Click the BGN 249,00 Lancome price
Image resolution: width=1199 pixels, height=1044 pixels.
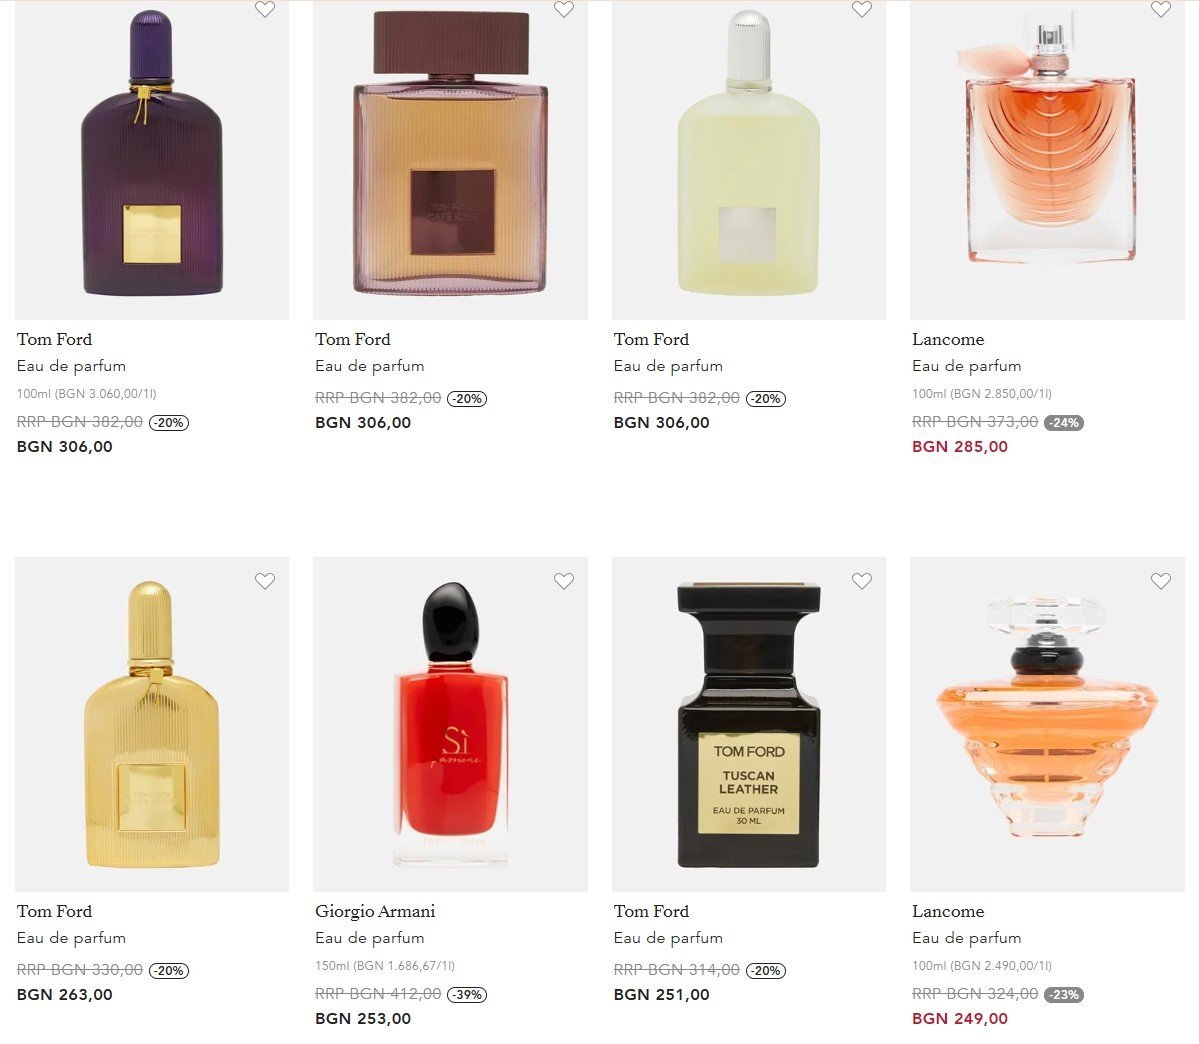[x=960, y=1018]
